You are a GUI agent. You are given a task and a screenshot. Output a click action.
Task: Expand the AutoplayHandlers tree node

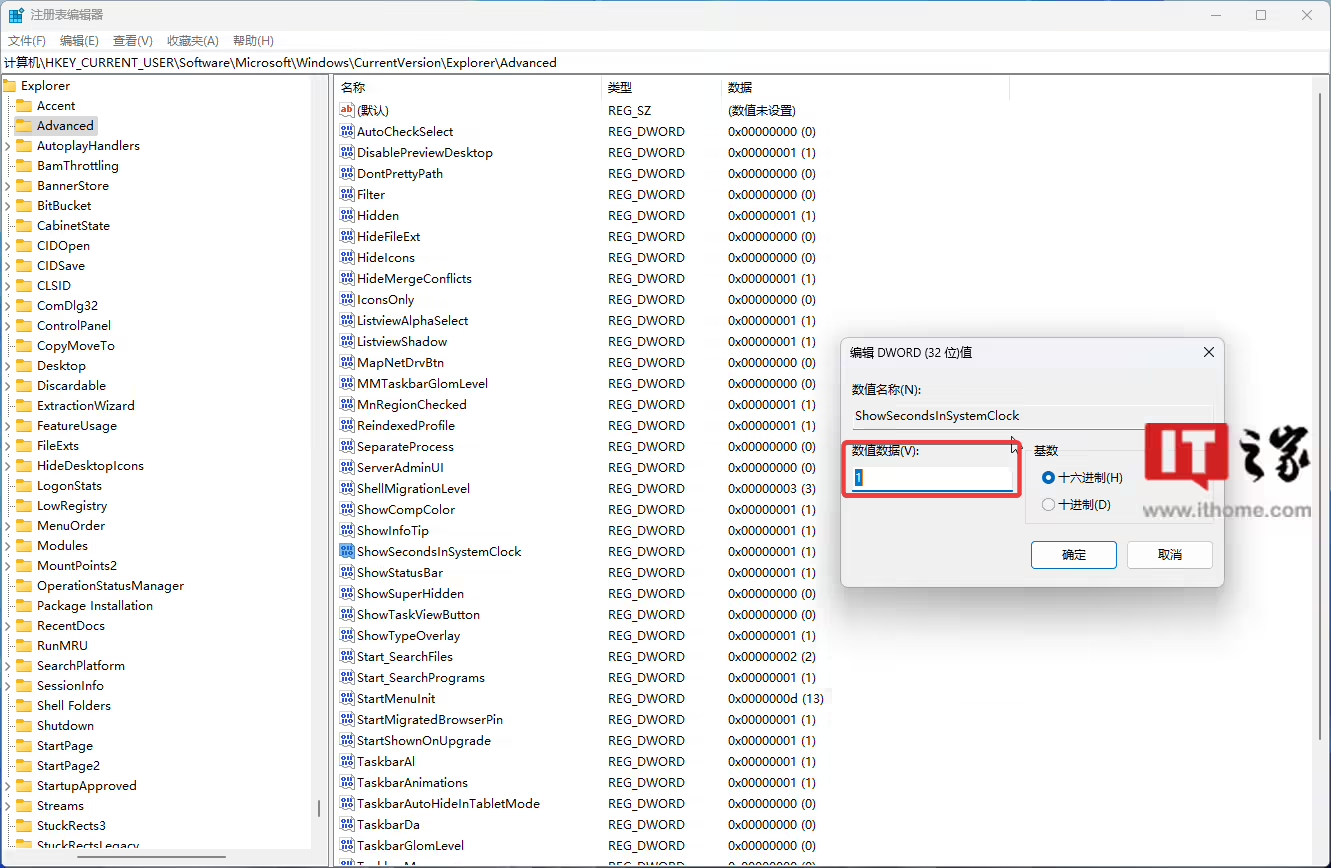8,146
